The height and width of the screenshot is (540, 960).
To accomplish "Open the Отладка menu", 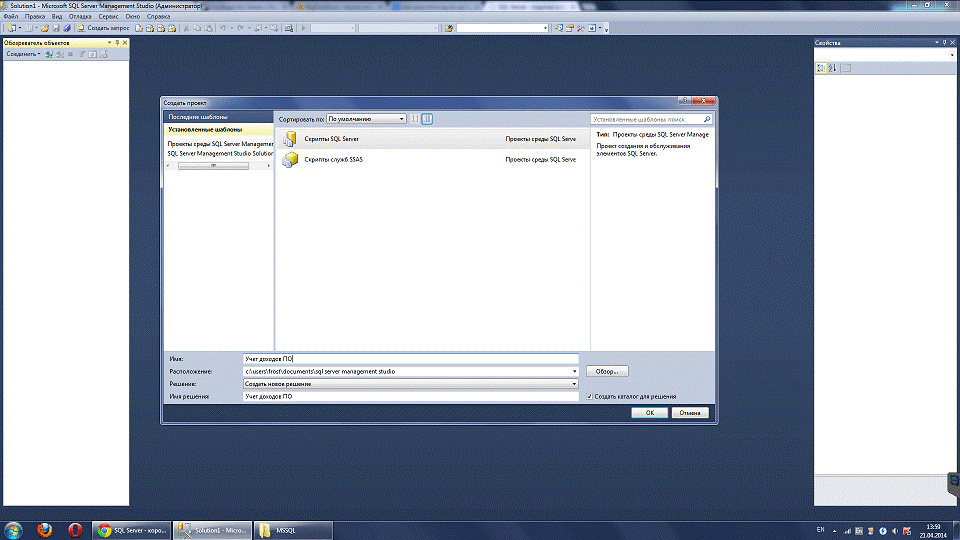I will 81,18.
